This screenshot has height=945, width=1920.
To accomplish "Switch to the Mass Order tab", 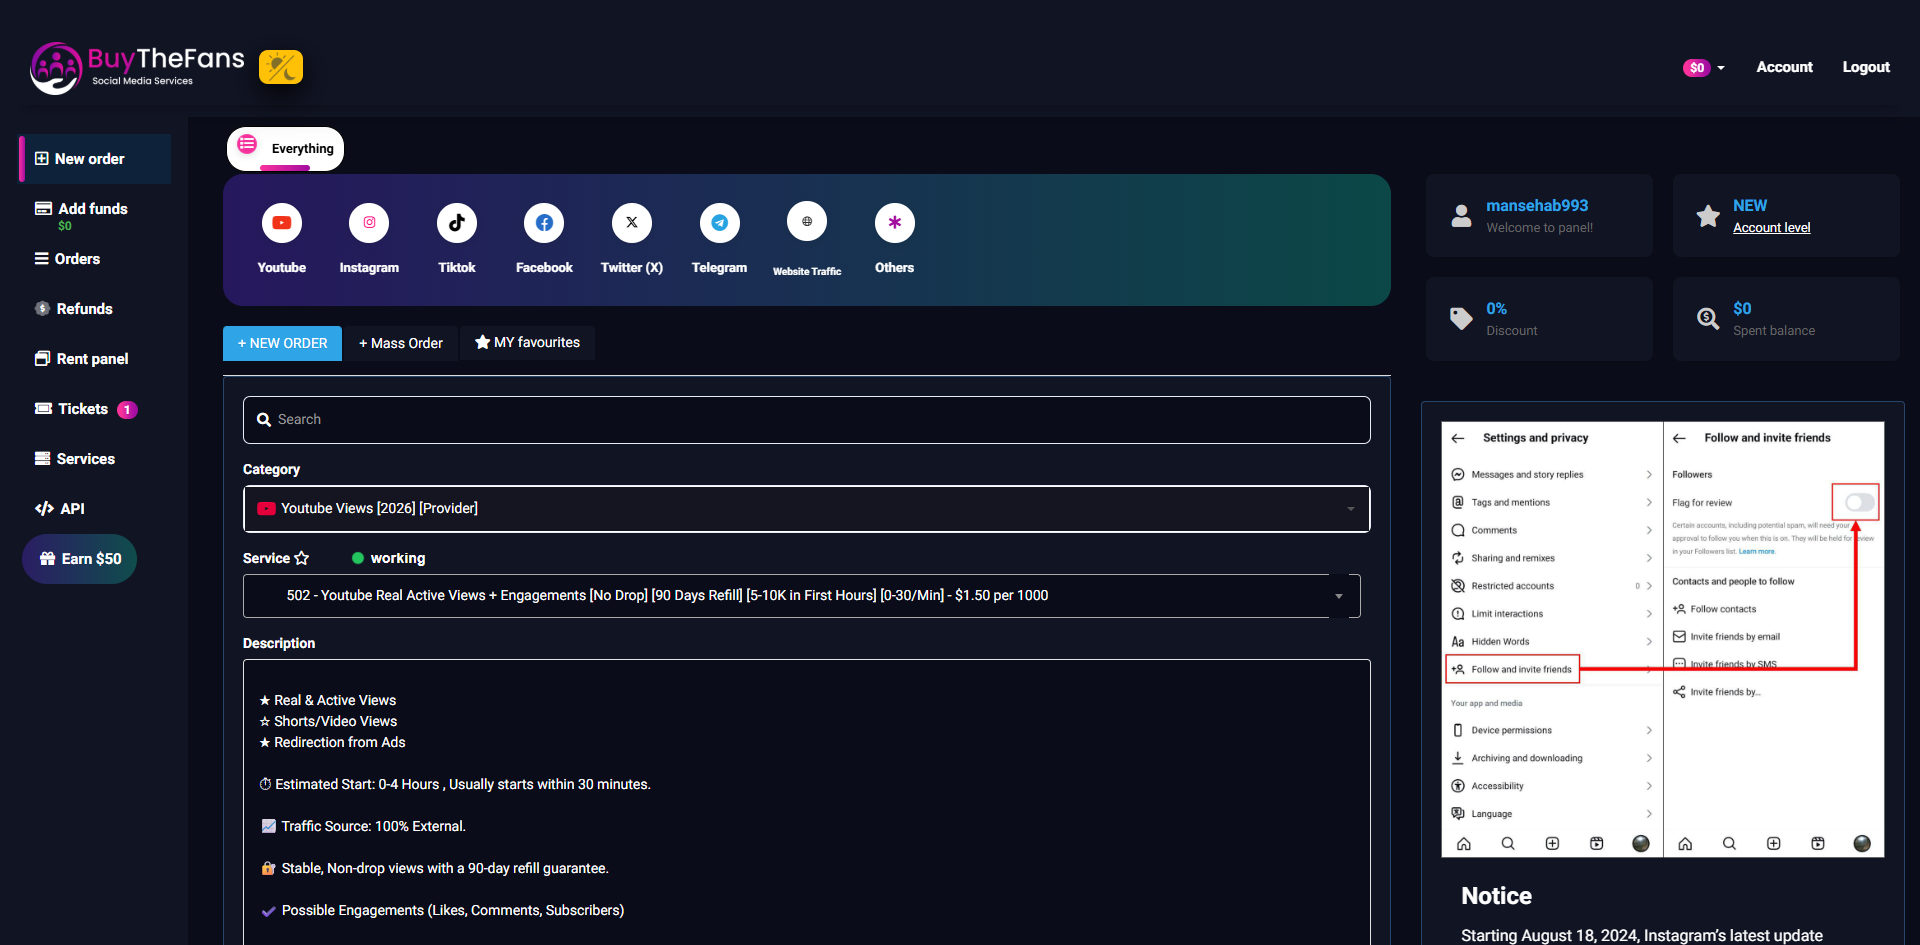I will coord(400,342).
